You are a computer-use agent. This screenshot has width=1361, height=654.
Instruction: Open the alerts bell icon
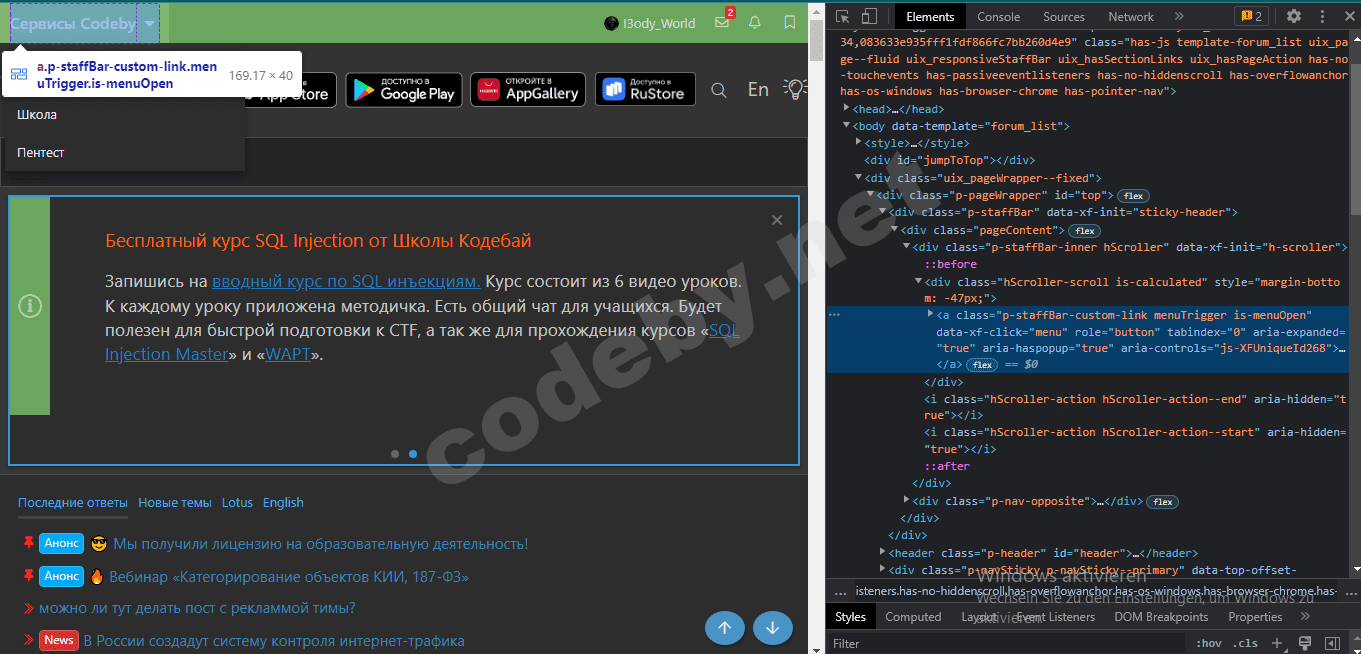pyautogui.click(x=755, y=22)
